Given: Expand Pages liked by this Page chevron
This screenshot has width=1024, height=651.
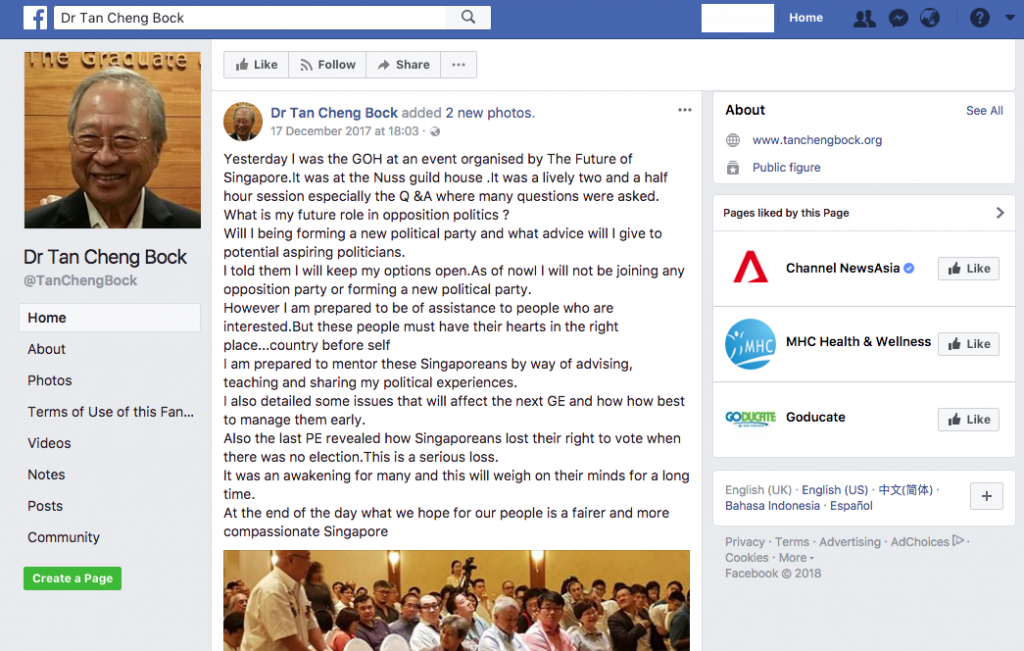Looking at the screenshot, I should point(1000,213).
